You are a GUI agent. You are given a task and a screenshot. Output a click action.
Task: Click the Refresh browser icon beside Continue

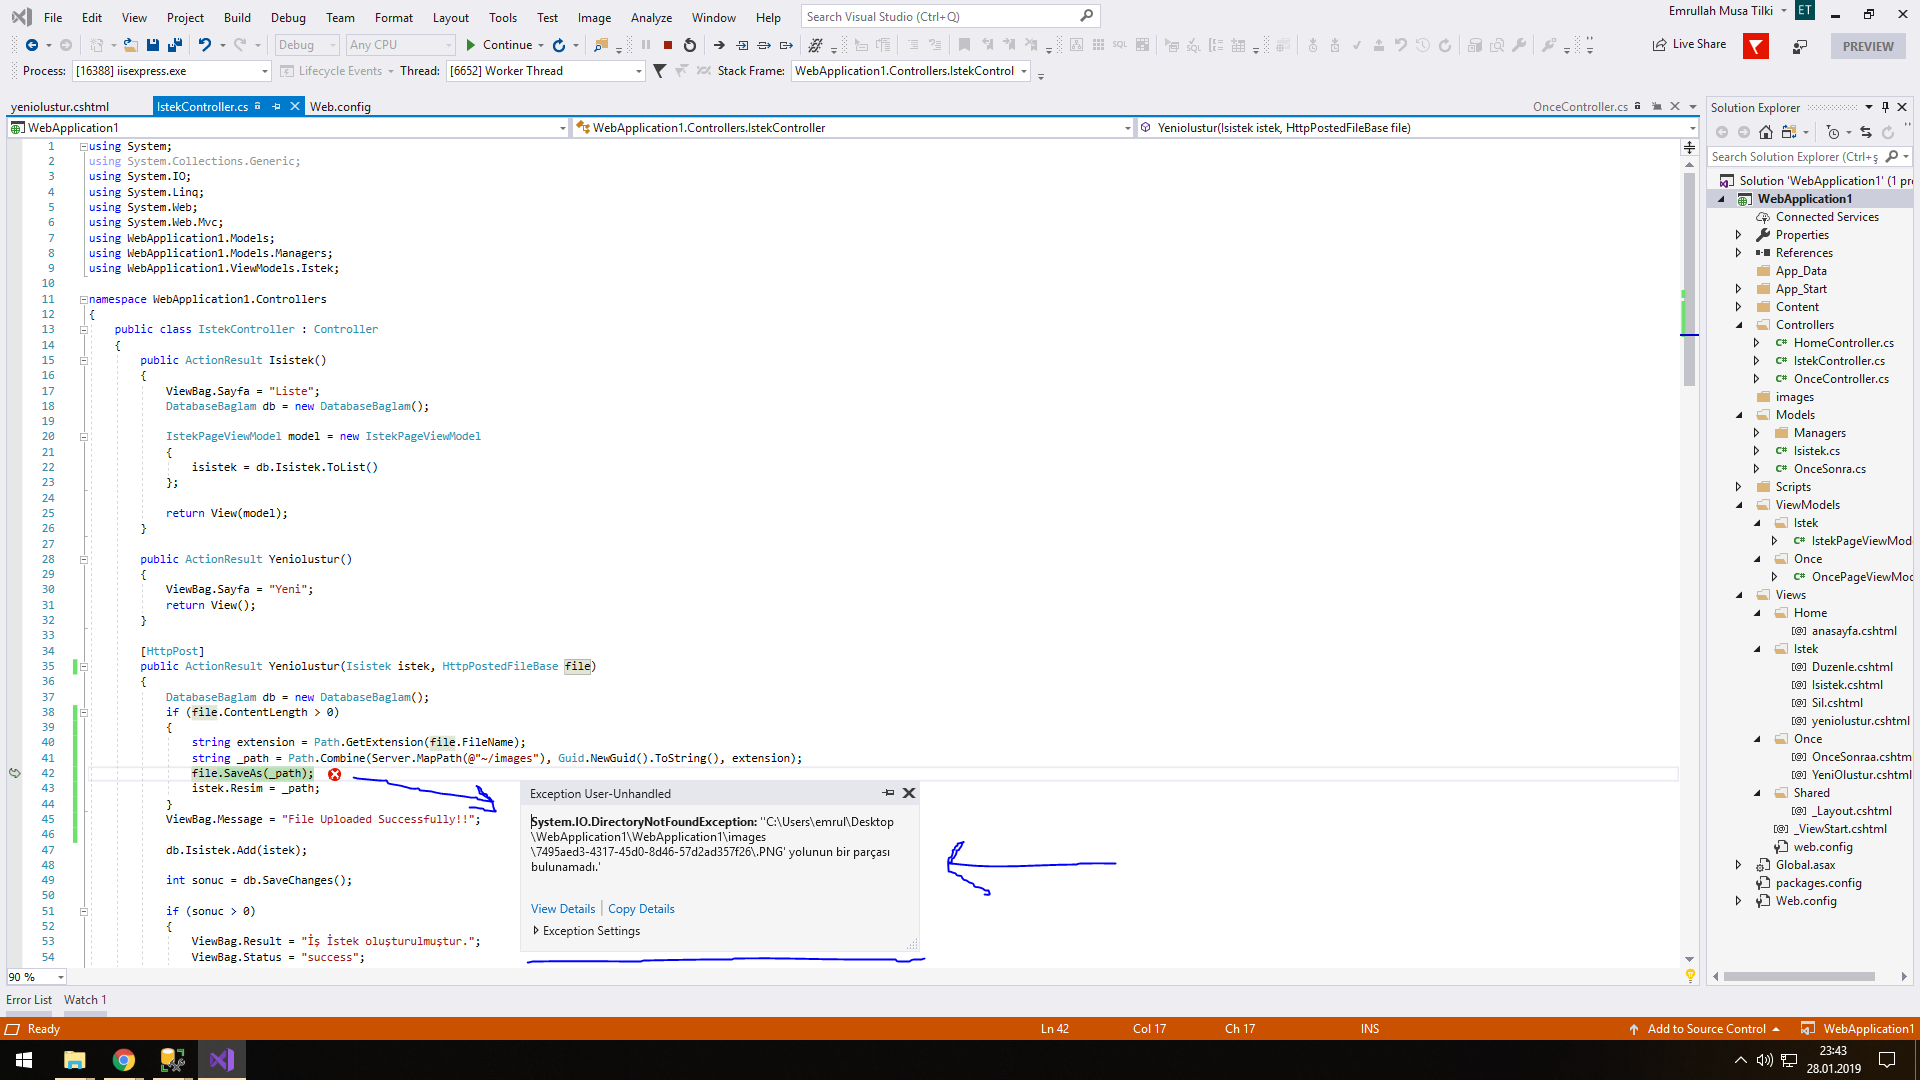pyautogui.click(x=559, y=45)
